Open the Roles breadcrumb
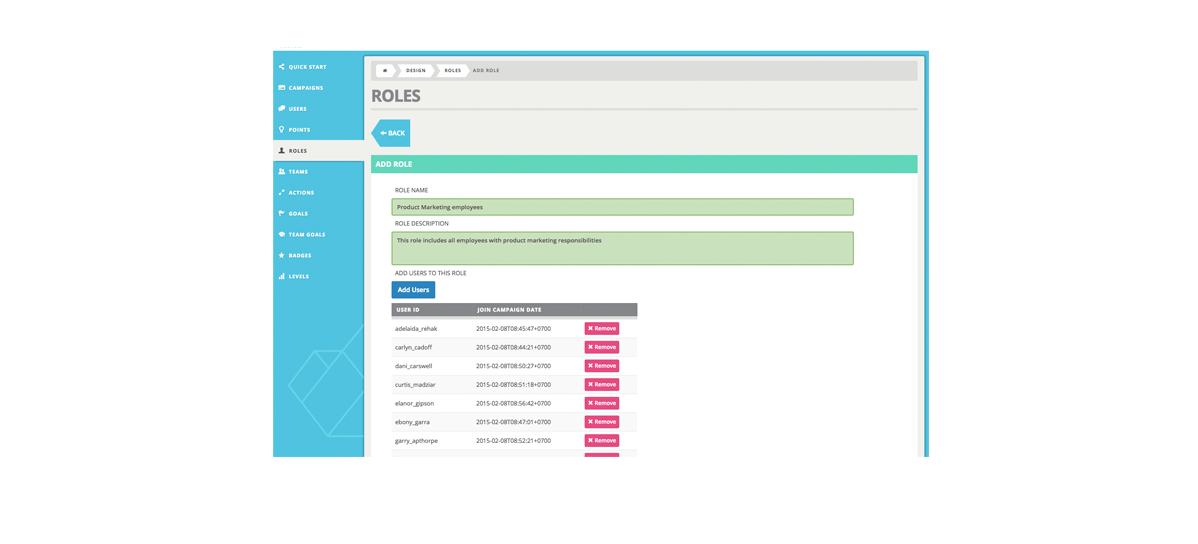The height and width of the screenshot is (544, 1198). (453, 70)
